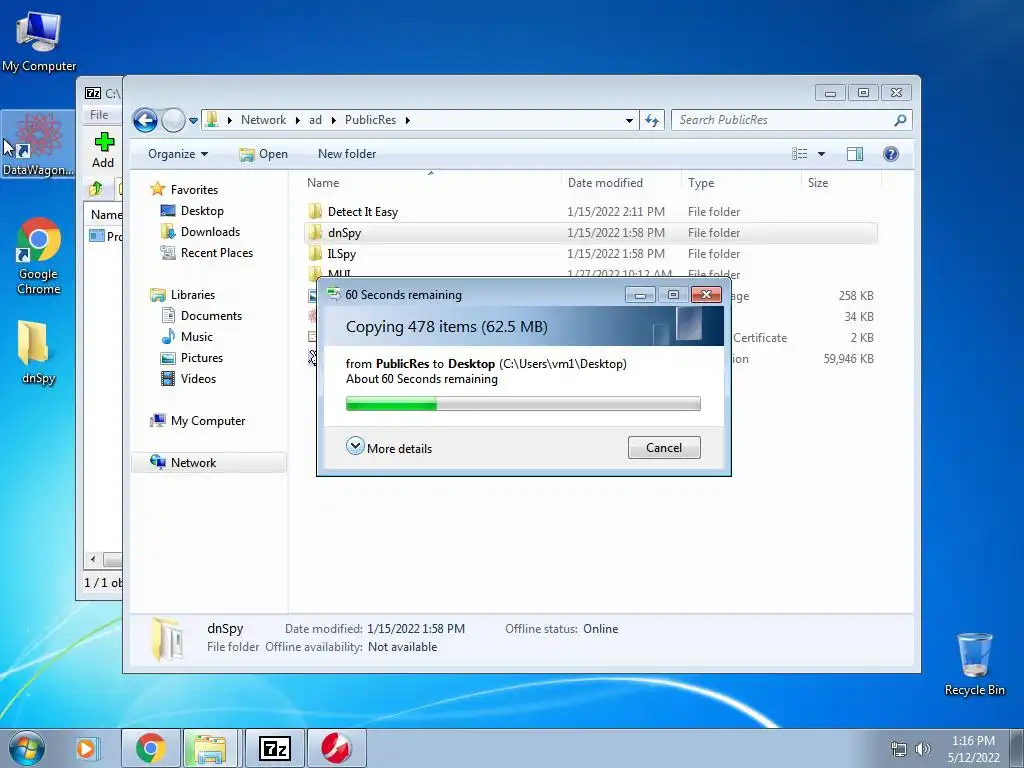Click the disabled forward navigation button
1024x768 pixels.
[x=173, y=120]
